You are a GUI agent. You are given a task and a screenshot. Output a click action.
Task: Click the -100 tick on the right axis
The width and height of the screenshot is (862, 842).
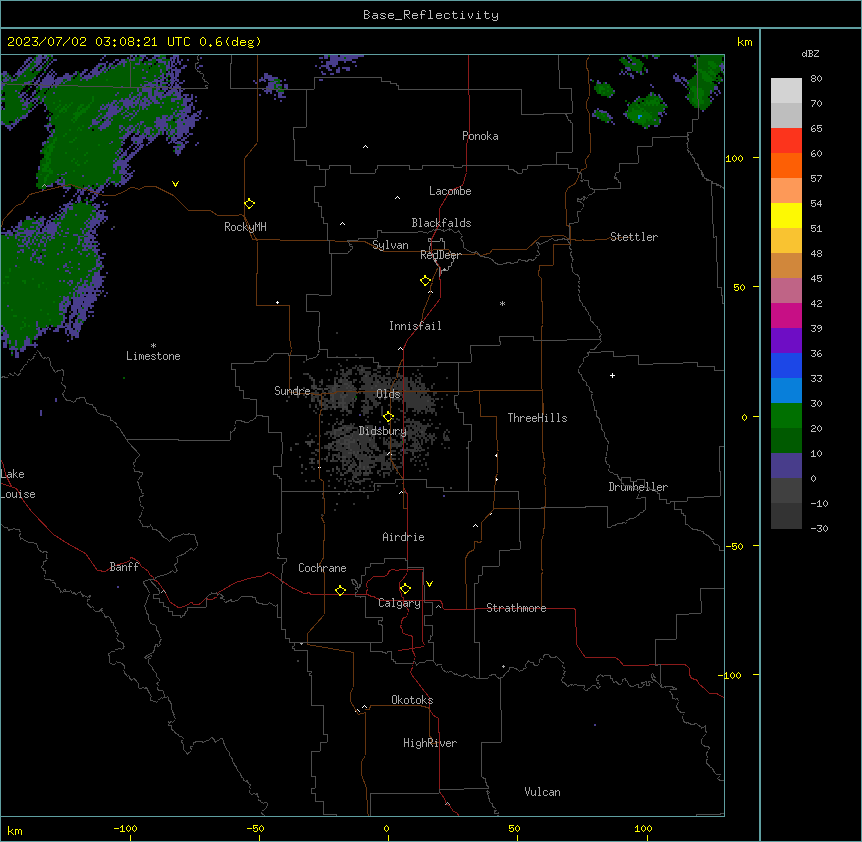coord(731,675)
